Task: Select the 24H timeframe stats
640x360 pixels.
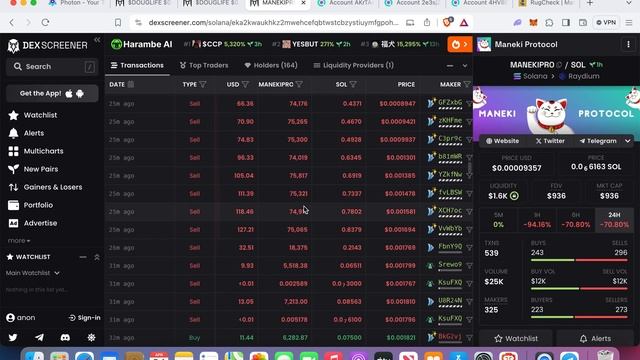Action: [x=614, y=220]
